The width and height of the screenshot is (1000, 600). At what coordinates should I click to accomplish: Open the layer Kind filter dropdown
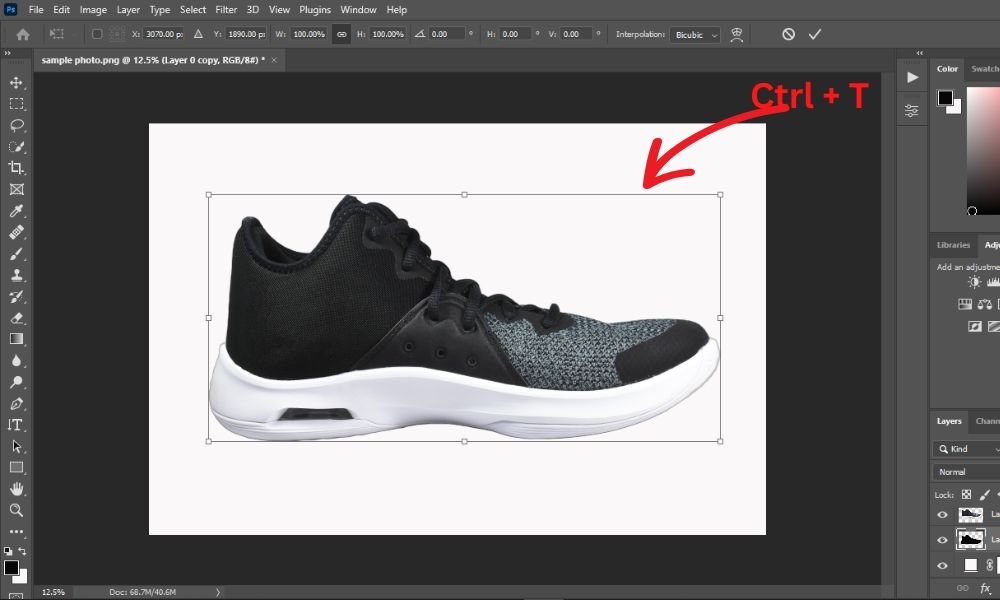pos(966,449)
